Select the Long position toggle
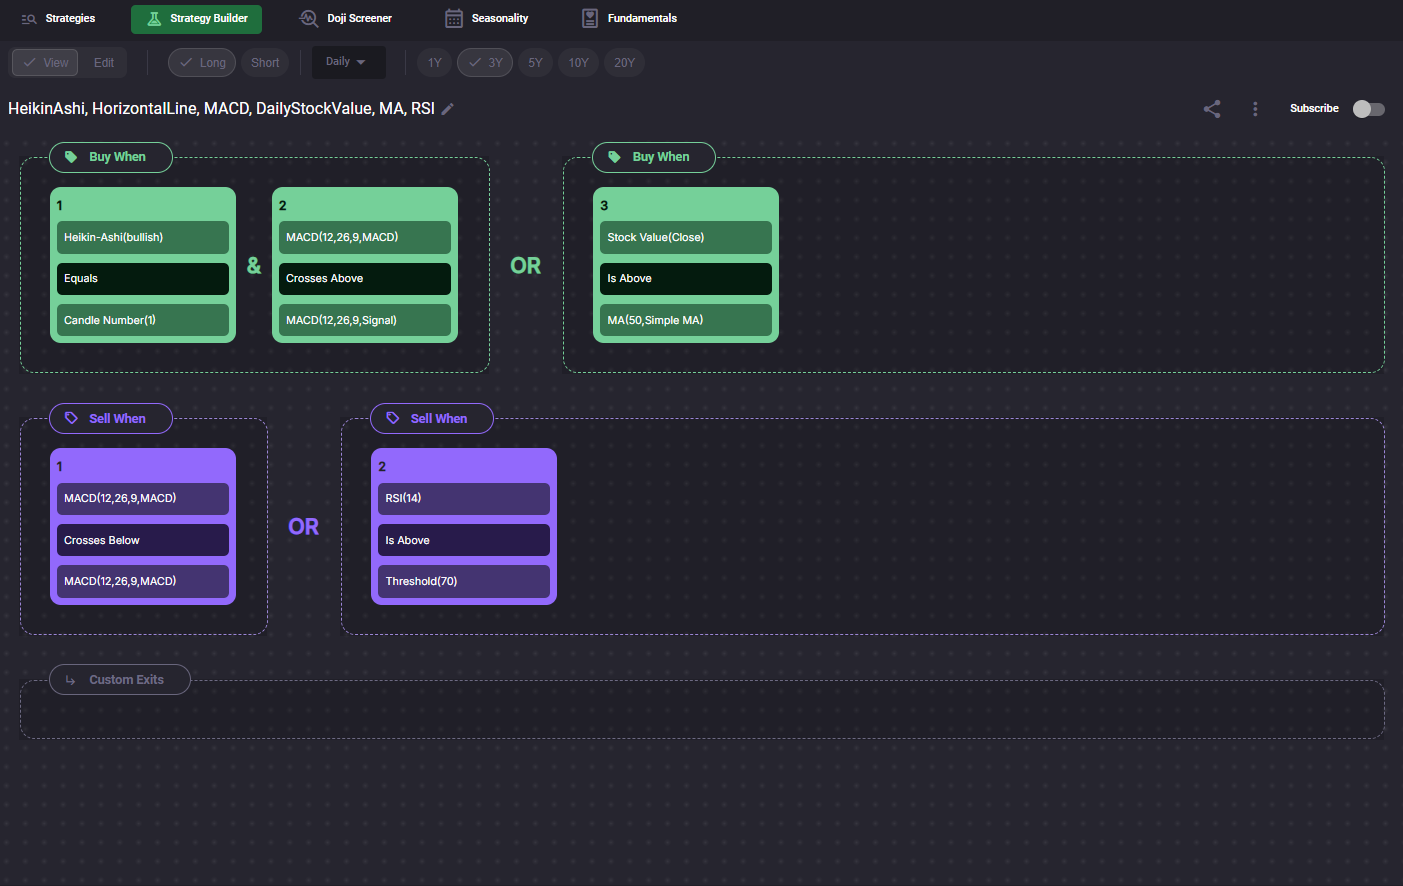Viewport: 1403px width, 886px height. 202,63
